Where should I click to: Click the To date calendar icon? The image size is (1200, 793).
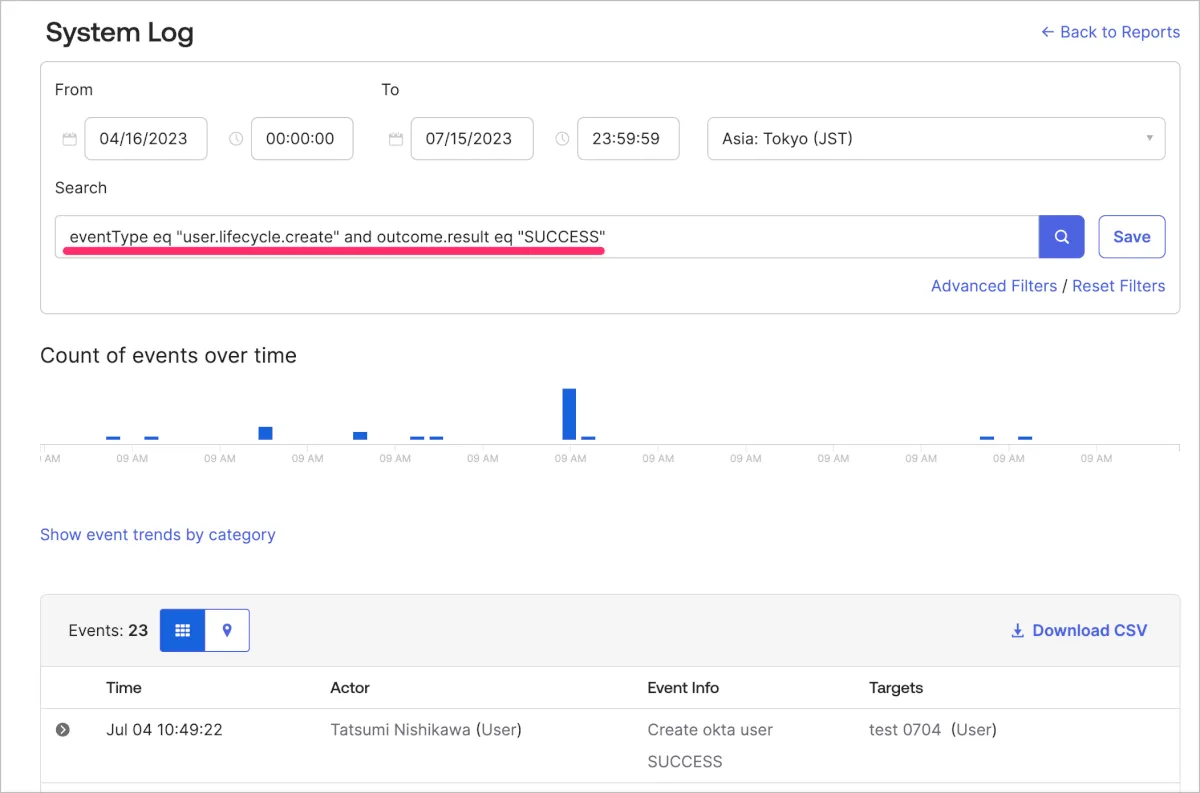(x=396, y=139)
